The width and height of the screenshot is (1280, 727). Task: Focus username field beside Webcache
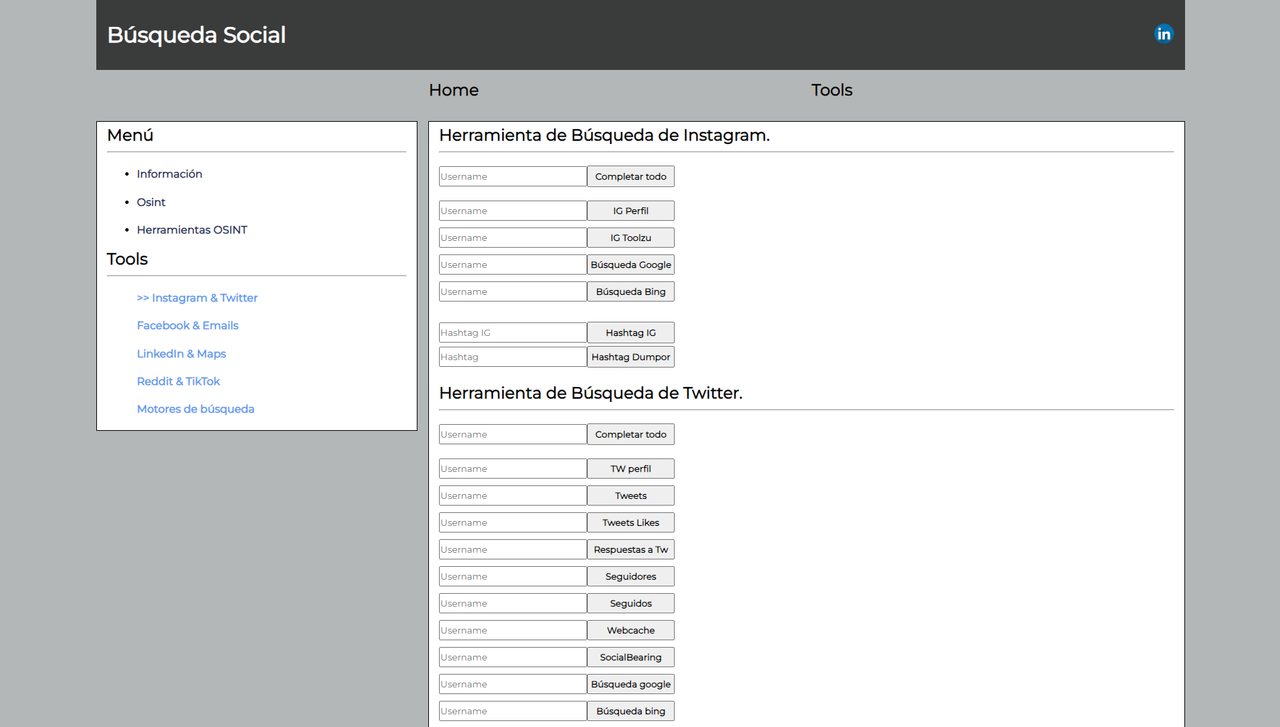[x=513, y=631]
